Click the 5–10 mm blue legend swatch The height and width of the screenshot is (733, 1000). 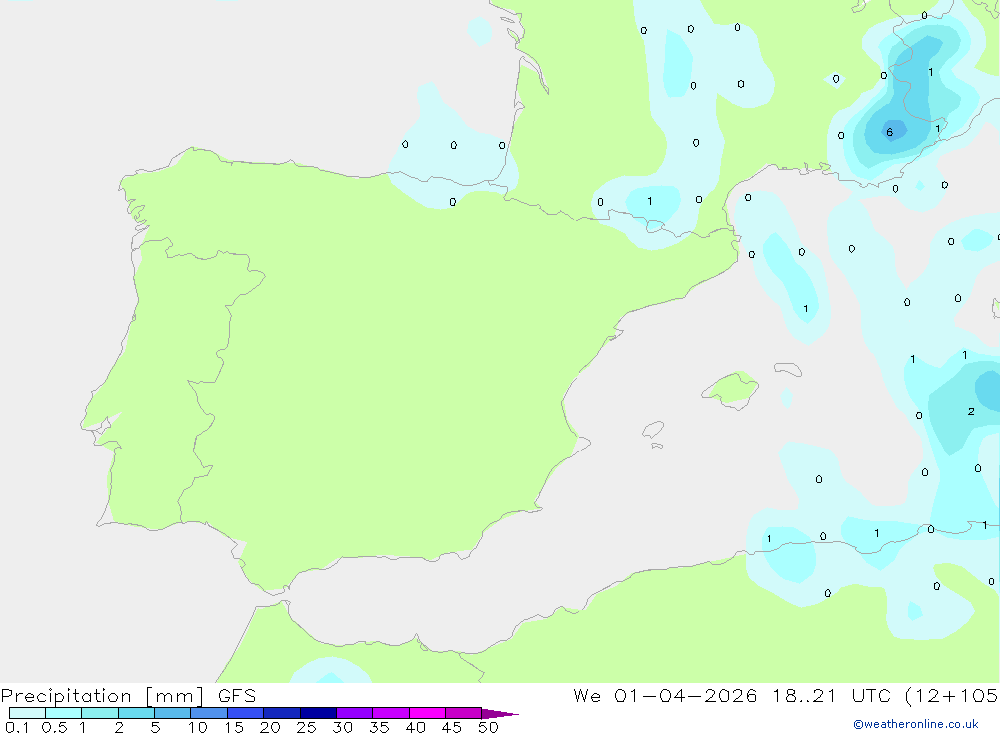click(172, 713)
